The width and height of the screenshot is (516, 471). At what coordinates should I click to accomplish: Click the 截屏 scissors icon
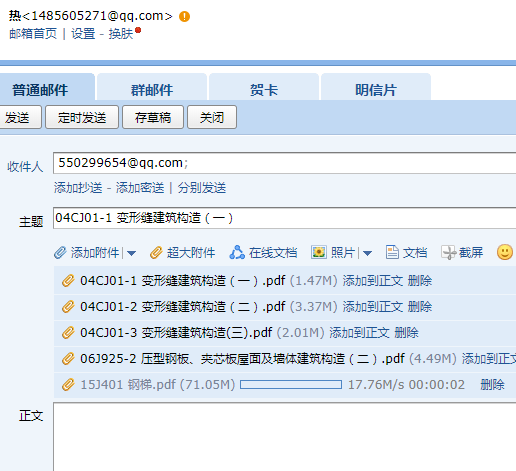click(x=448, y=253)
